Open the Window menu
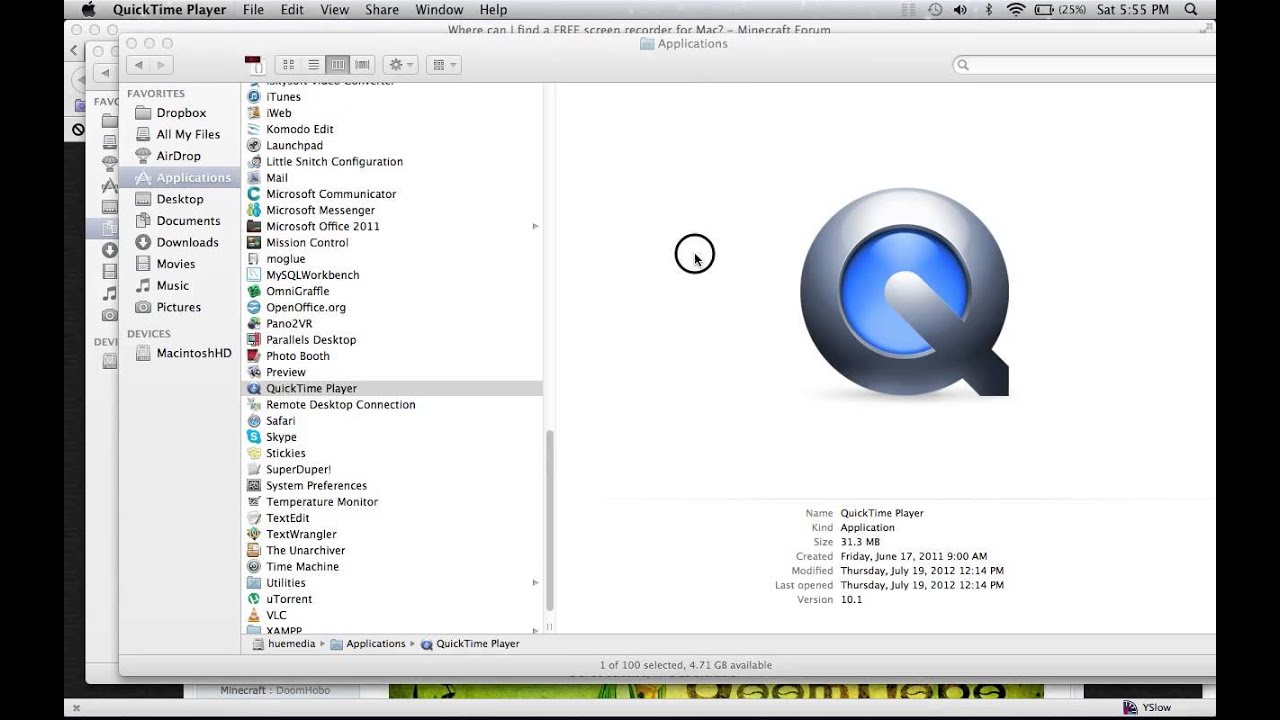The width and height of the screenshot is (1280, 720). click(x=439, y=9)
